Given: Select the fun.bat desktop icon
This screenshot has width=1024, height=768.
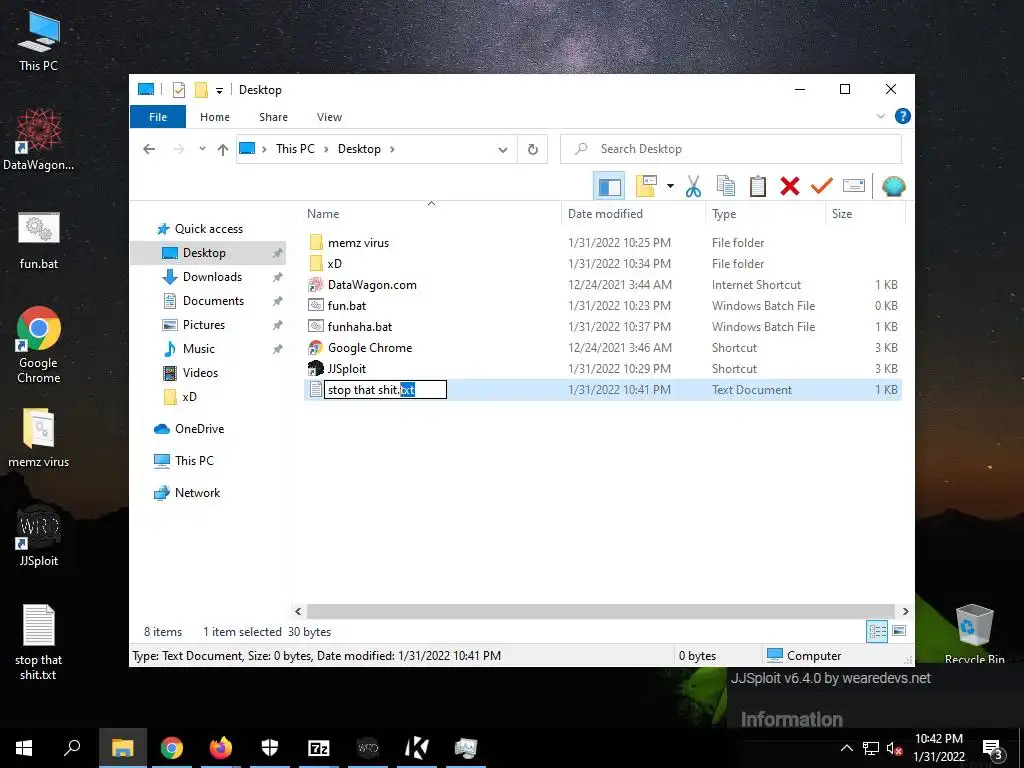Looking at the screenshot, I should click(39, 240).
